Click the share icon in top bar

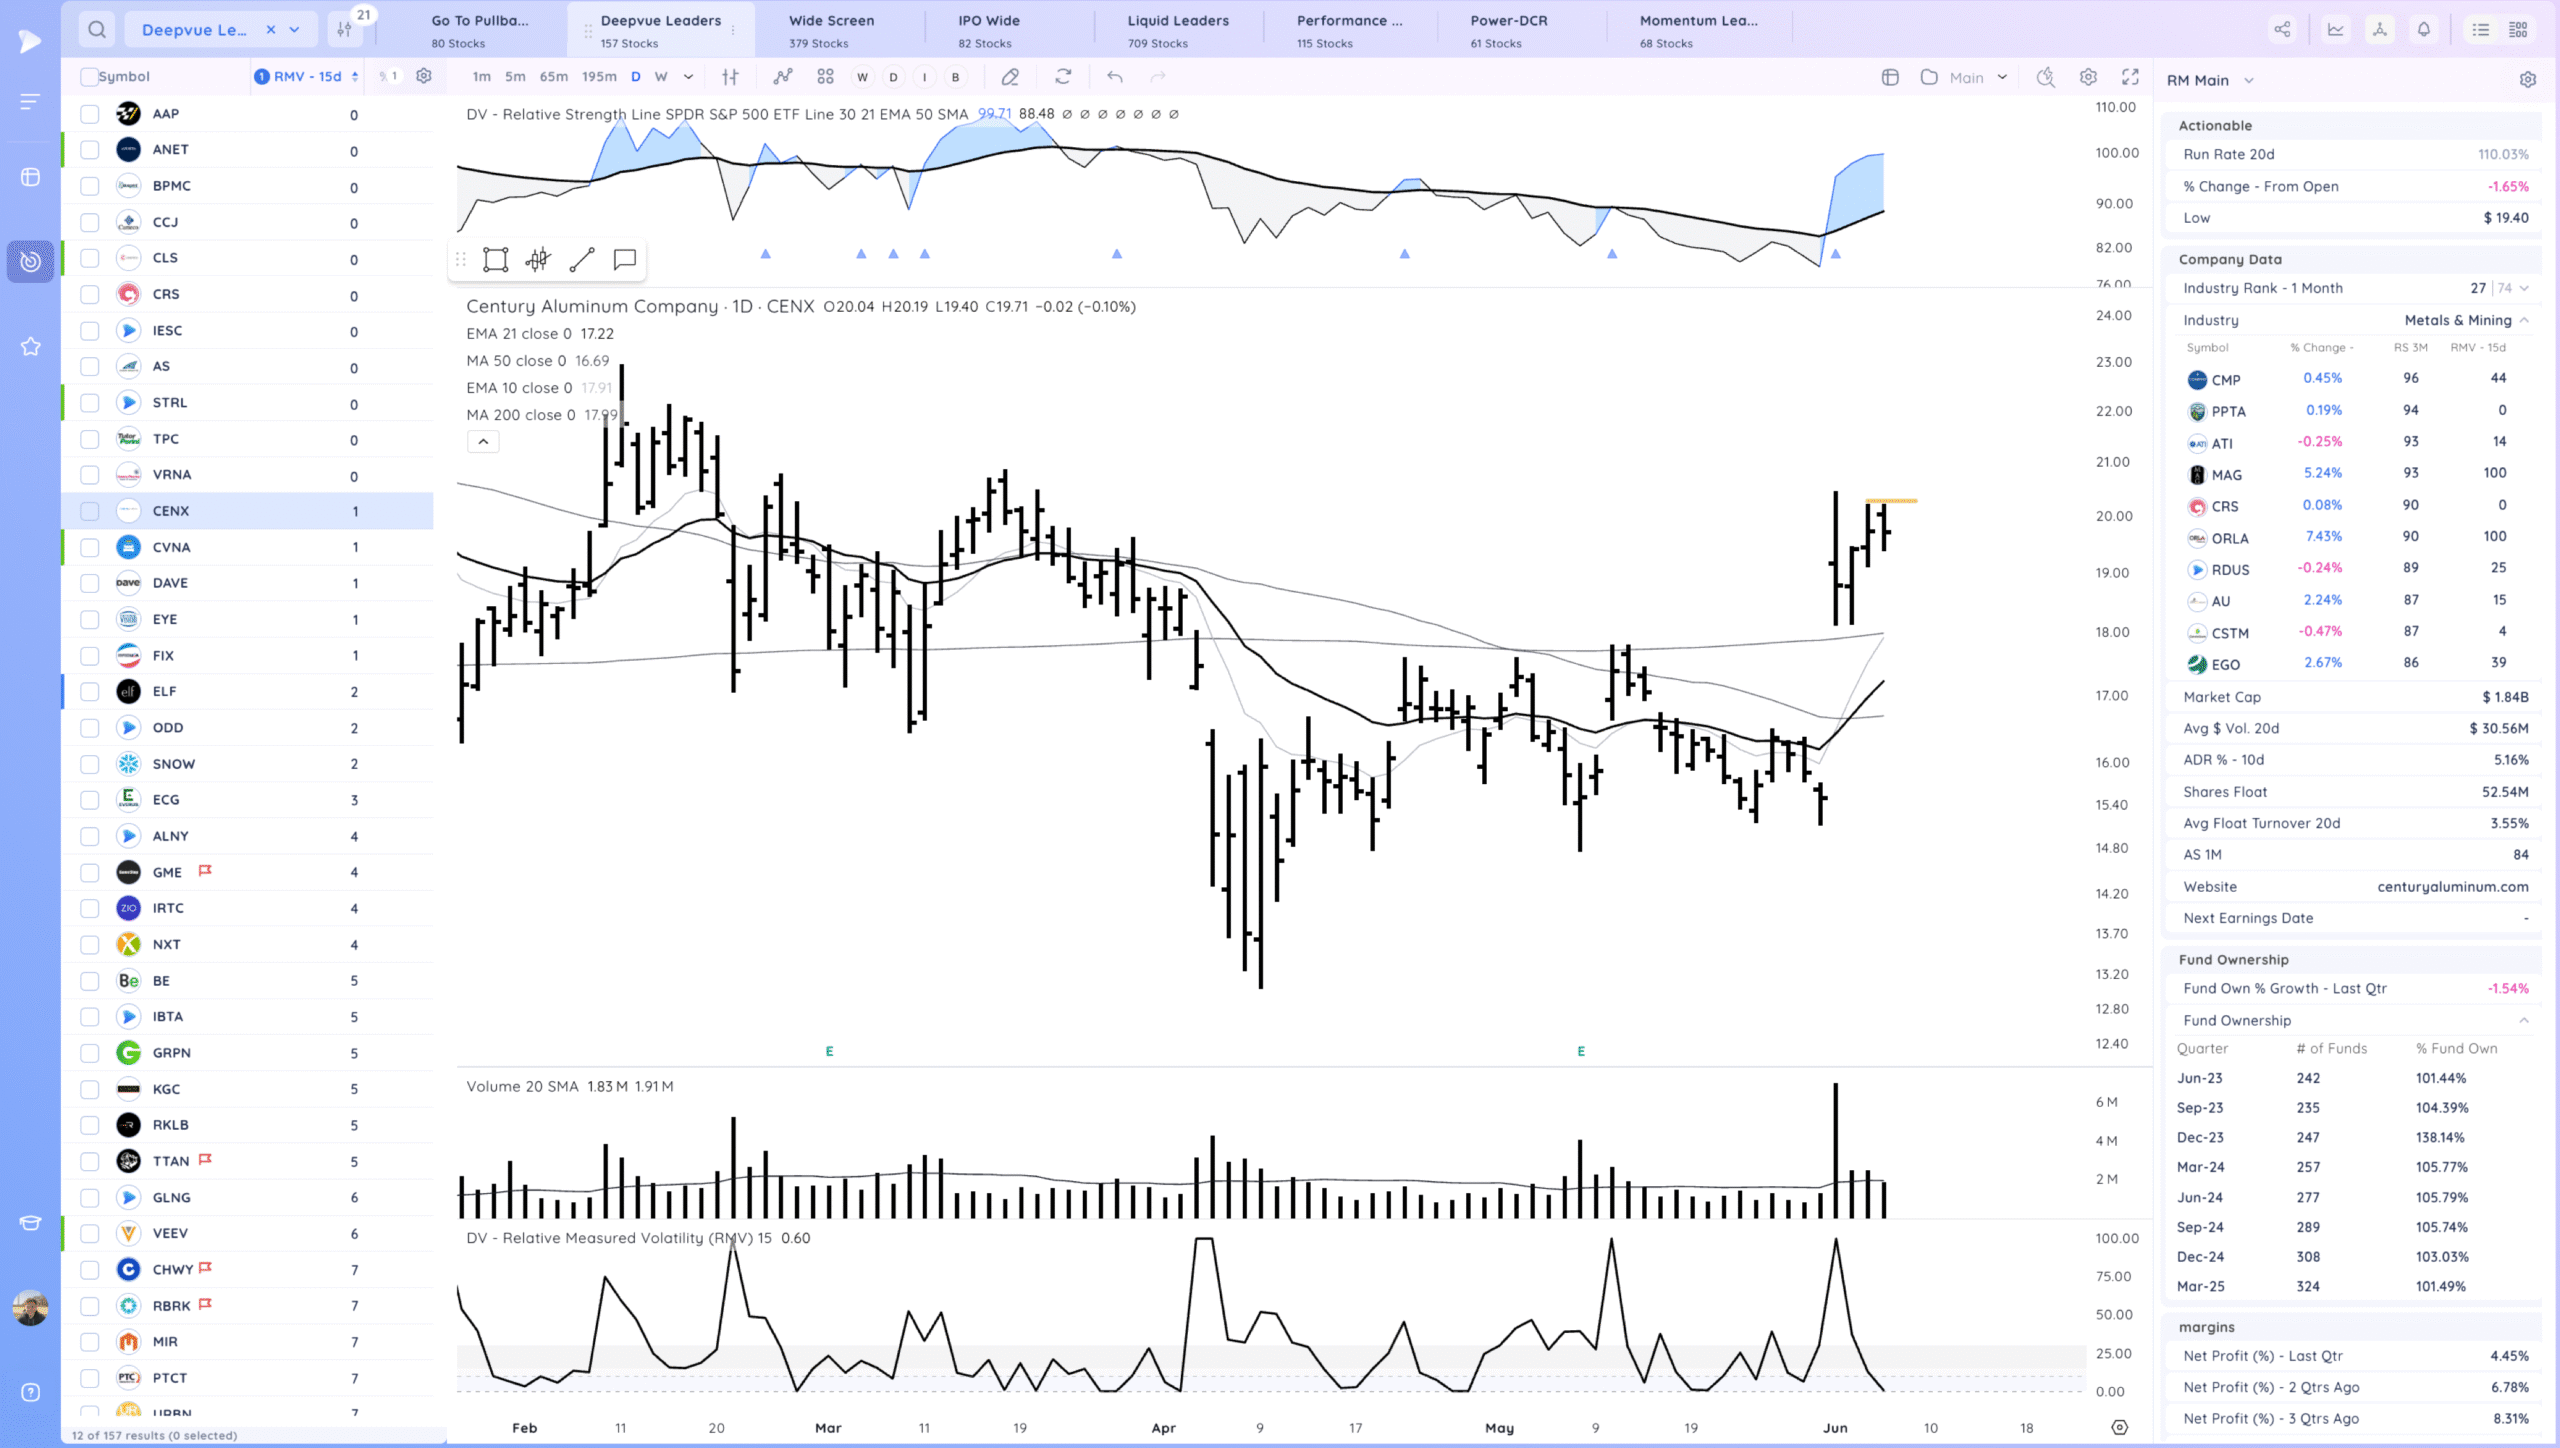(x=2282, y=29)
